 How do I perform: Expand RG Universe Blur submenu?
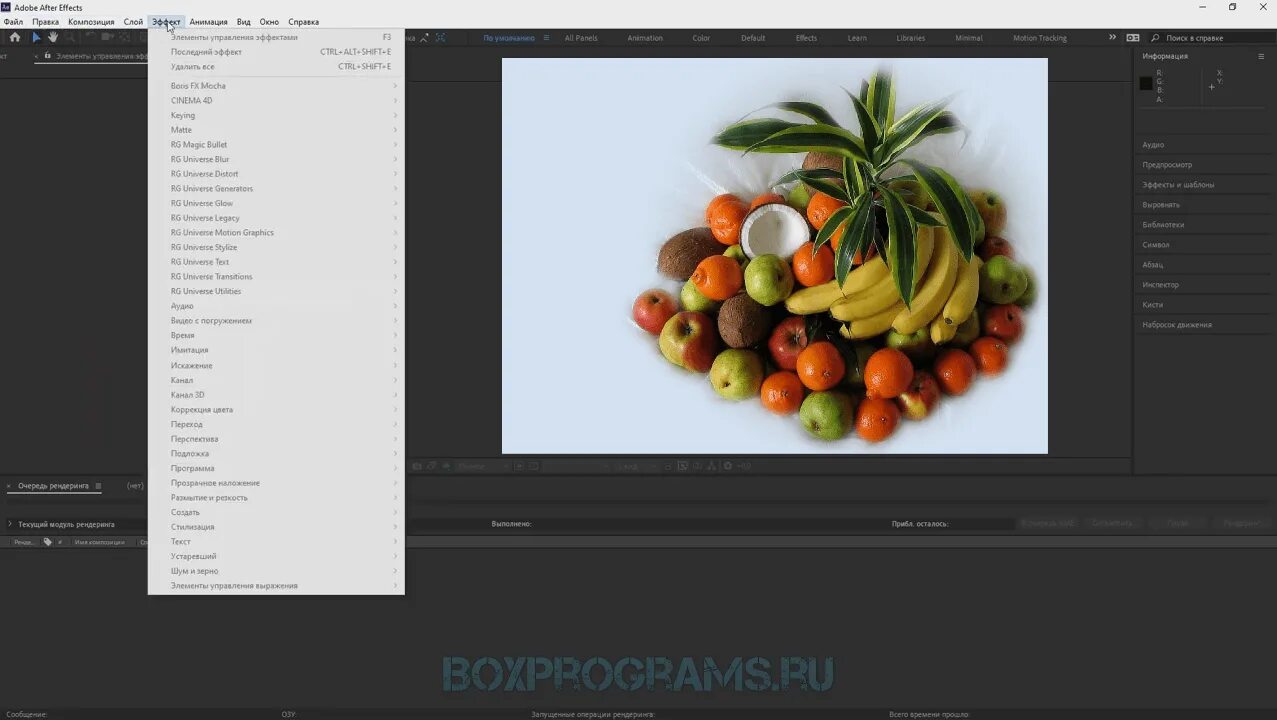276,159
